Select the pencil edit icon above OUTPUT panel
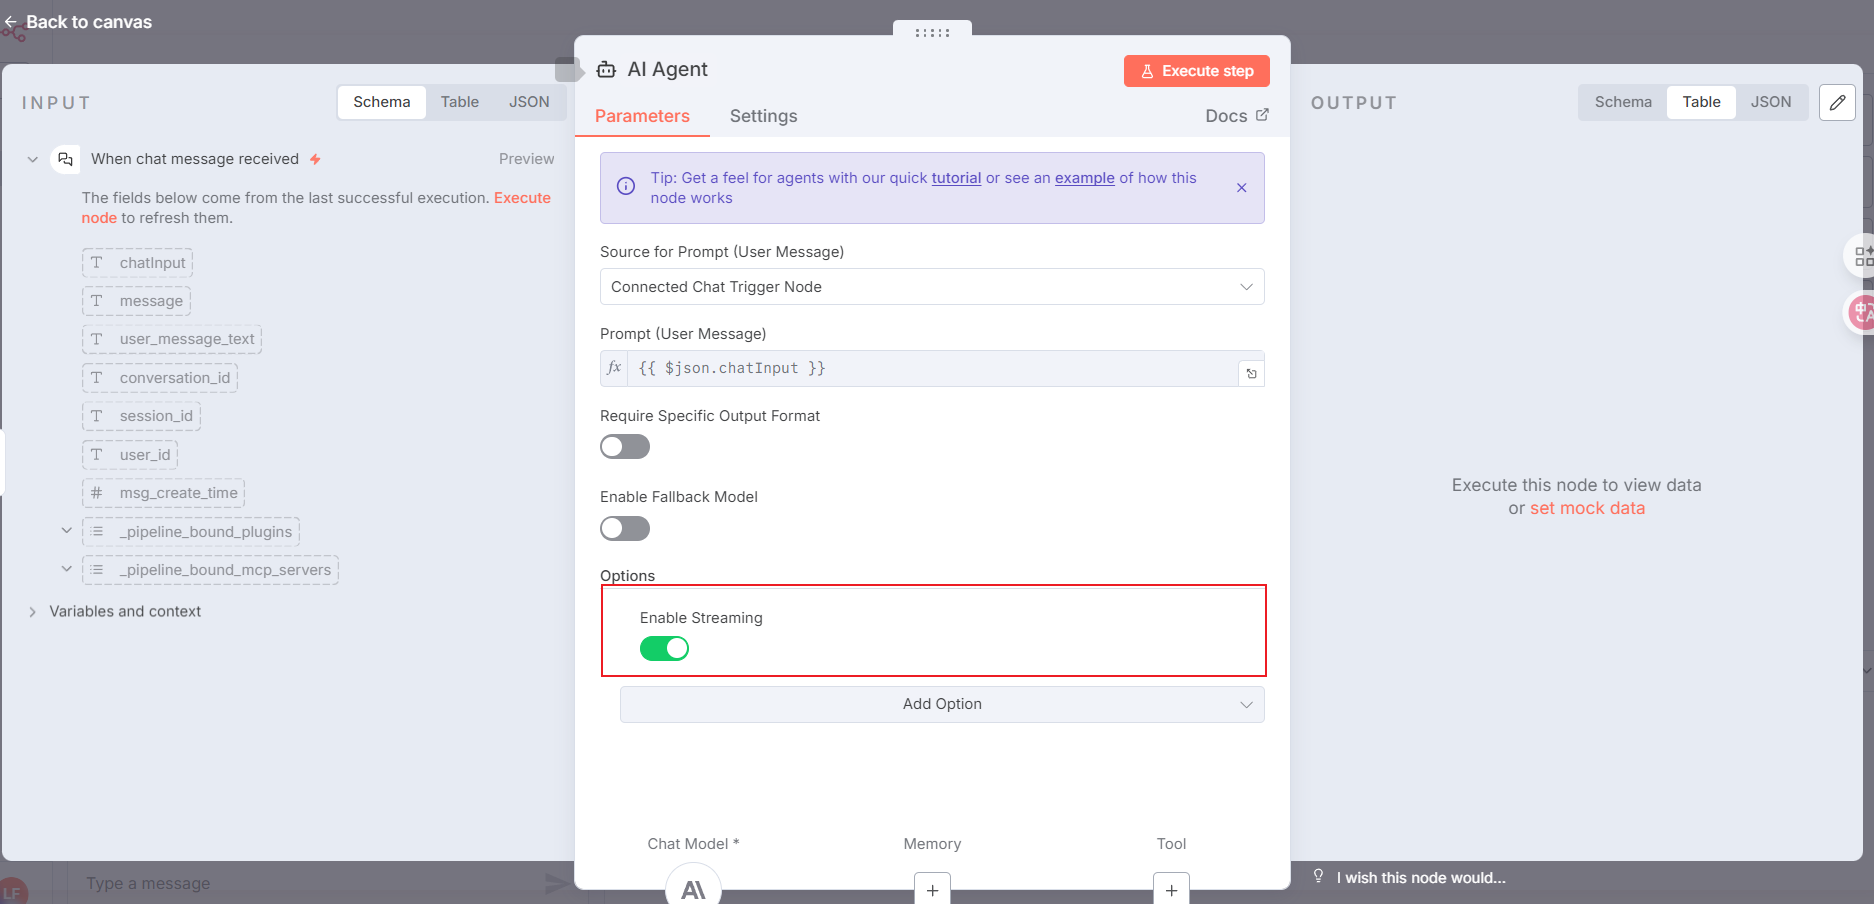The width and height of the screenshot is (1874, 904). click(x=1837, y=103)
